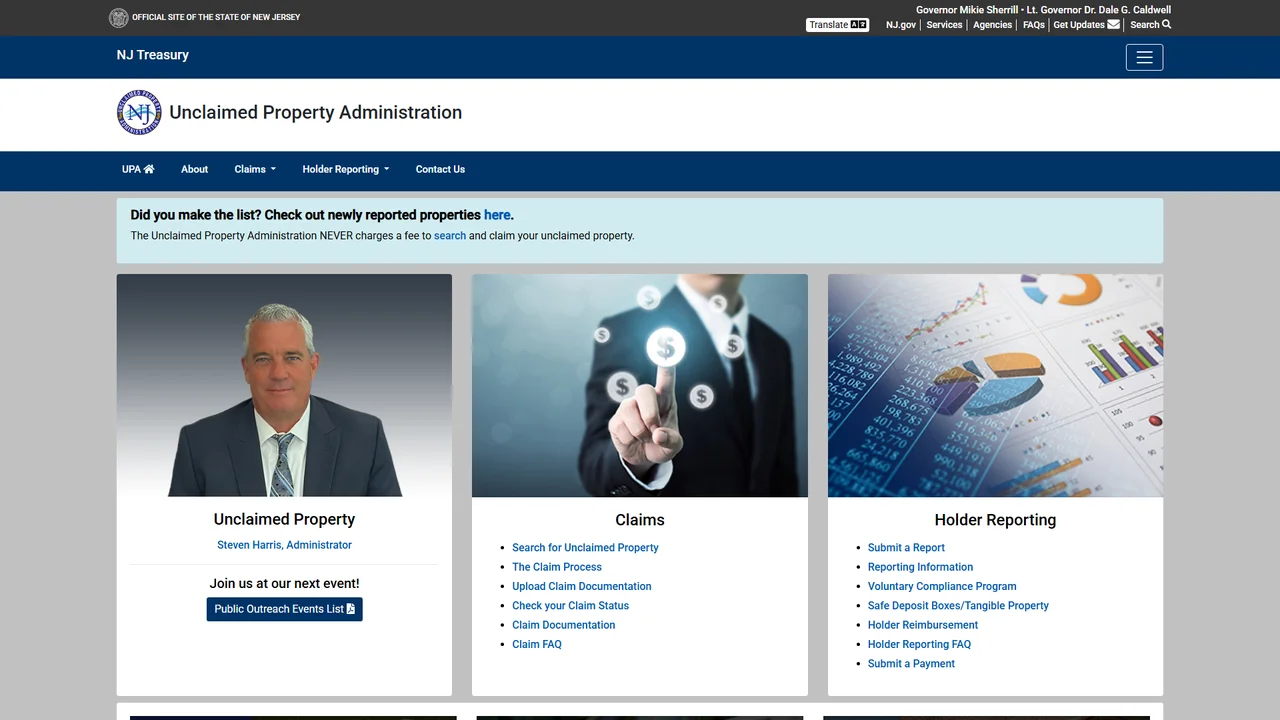
Task: Click the 'here' newly reported properties link
Action: pyautogui.click(x=497, y=215)
